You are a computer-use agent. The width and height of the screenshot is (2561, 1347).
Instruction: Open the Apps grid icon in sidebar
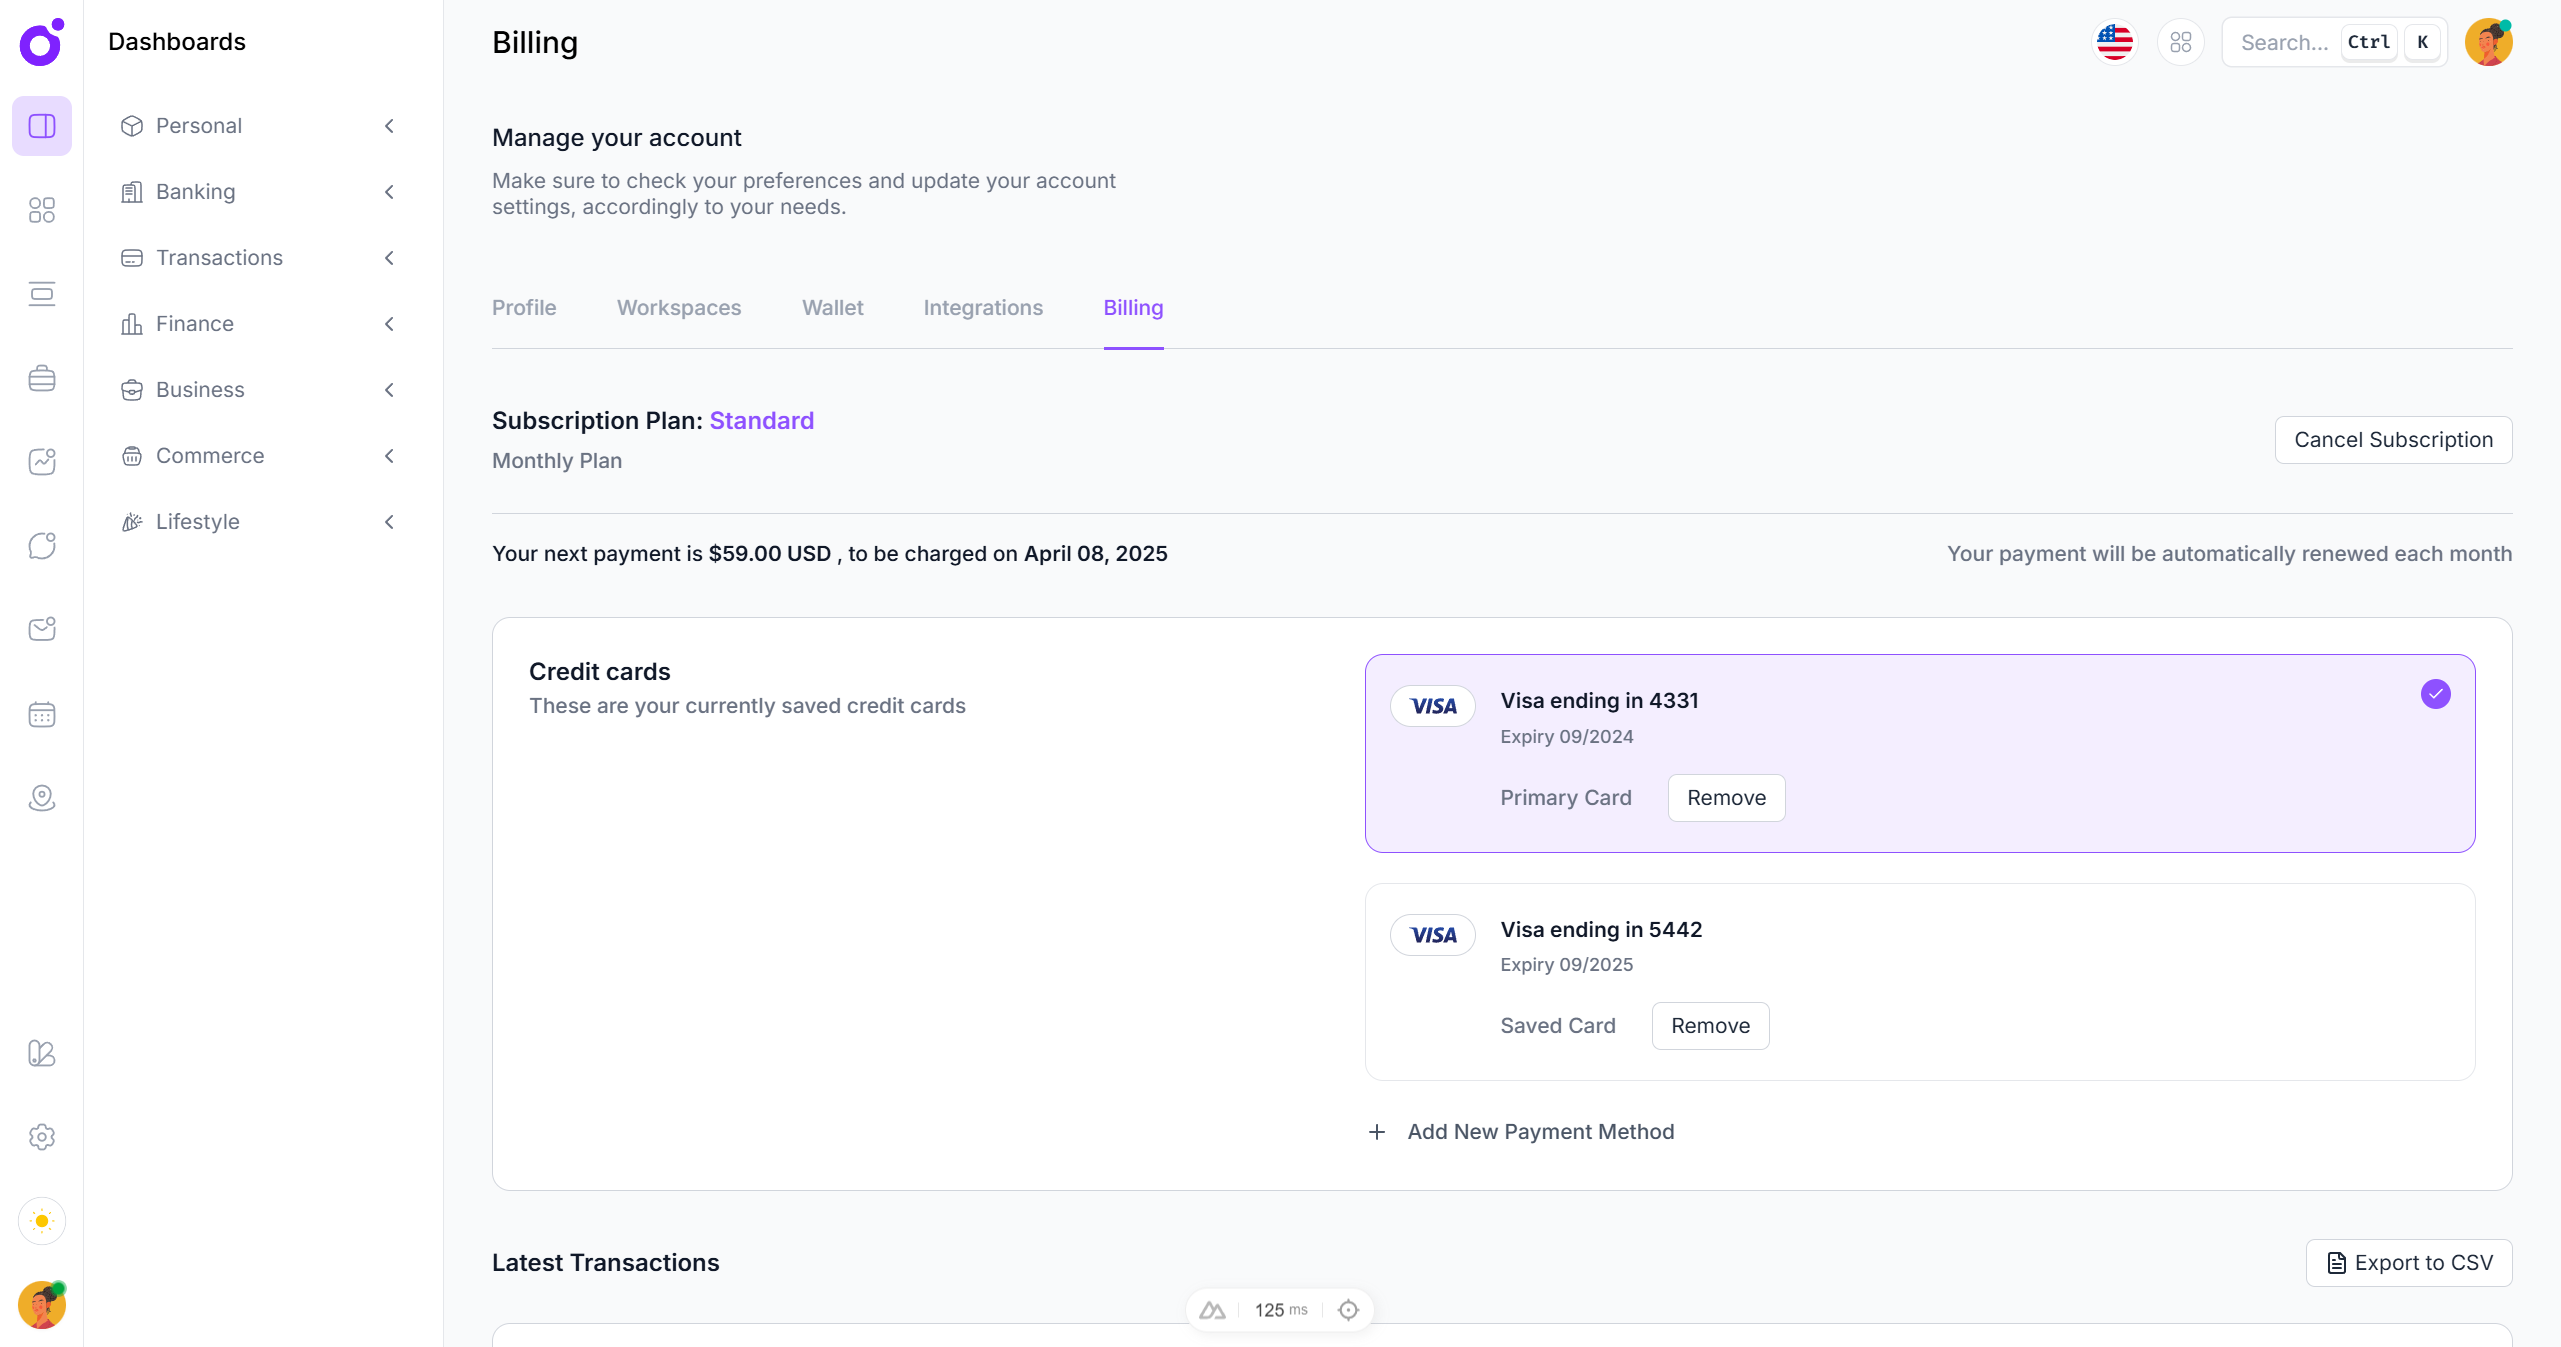point(42,210)
